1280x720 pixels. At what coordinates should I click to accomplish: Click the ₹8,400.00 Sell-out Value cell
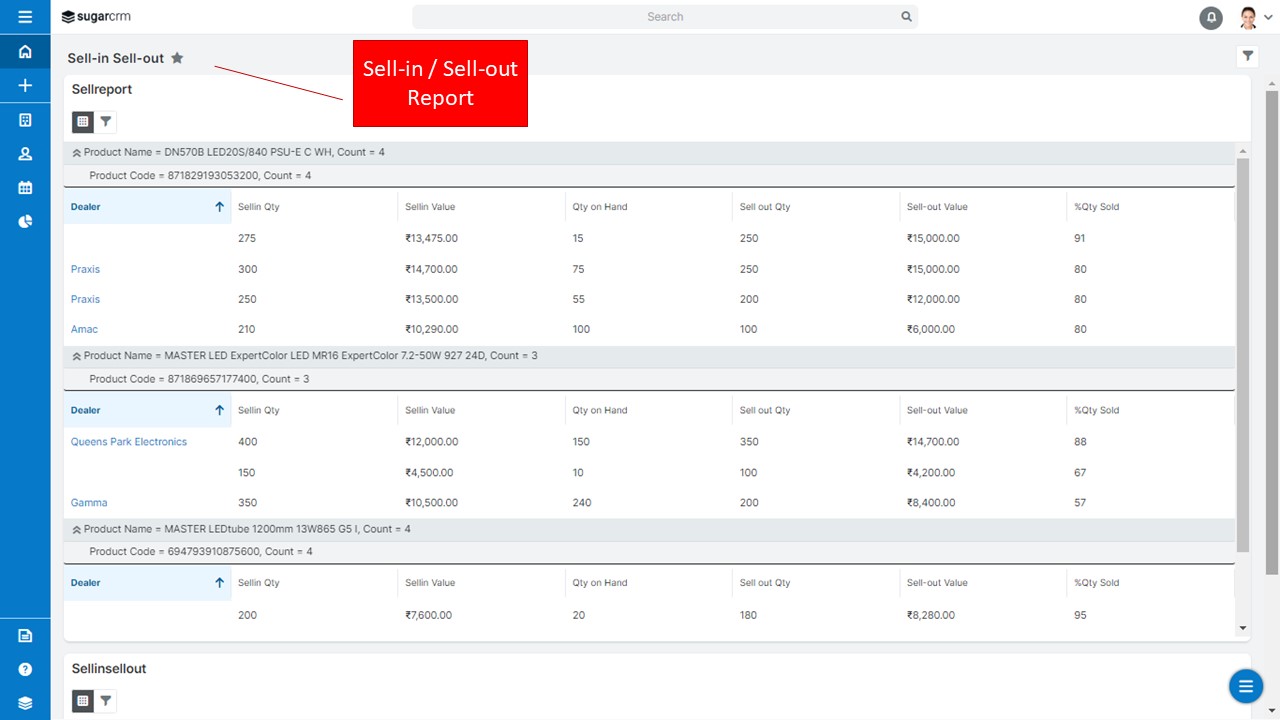tap(931, 503)
